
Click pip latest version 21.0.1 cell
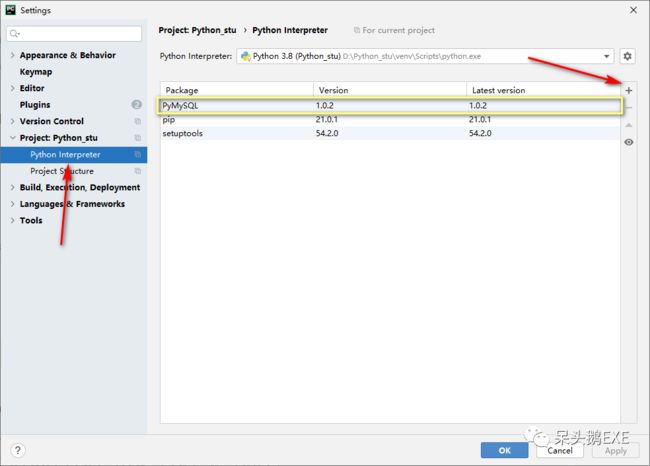tap(480, 119)
